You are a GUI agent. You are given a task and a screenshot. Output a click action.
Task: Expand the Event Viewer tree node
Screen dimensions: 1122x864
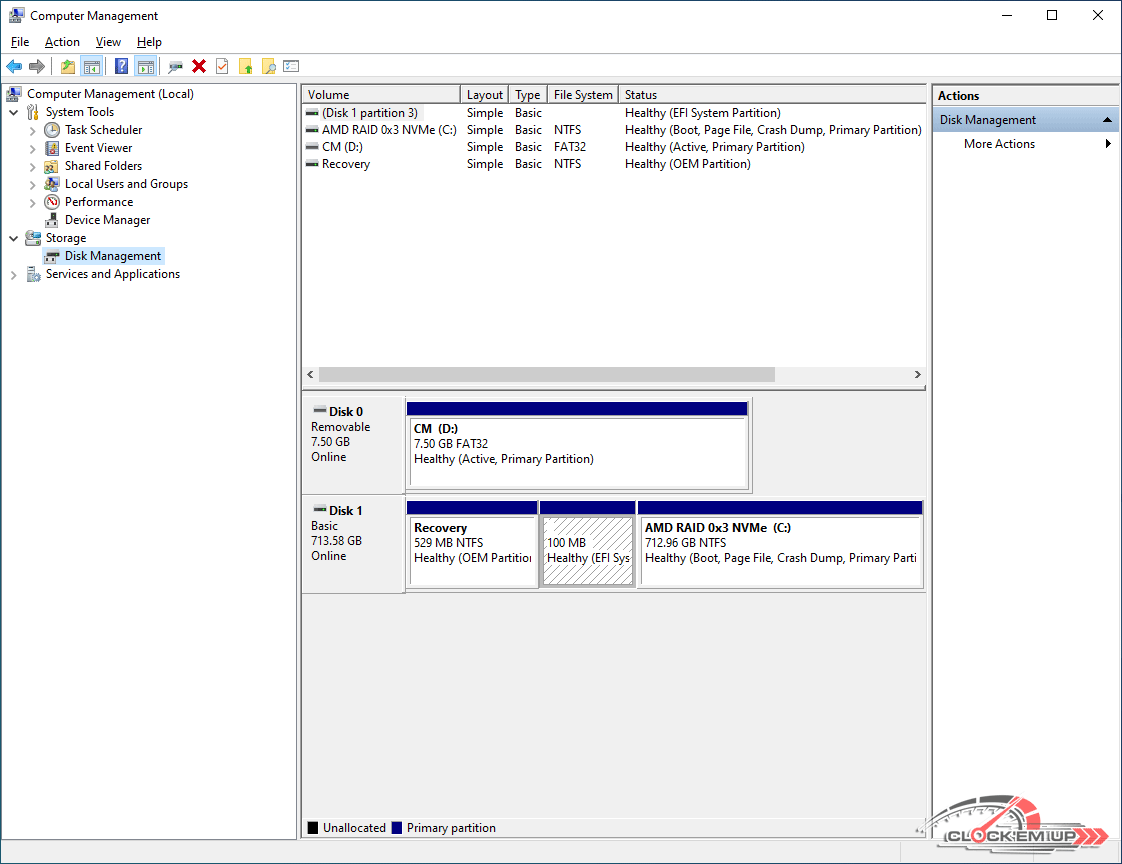coord(33,148)
